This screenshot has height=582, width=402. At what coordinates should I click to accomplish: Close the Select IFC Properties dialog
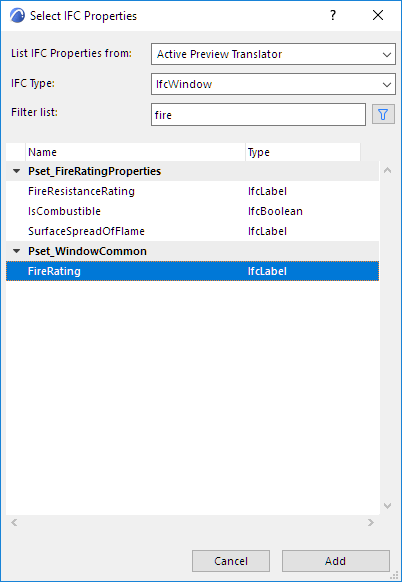[x=378, y=15]
